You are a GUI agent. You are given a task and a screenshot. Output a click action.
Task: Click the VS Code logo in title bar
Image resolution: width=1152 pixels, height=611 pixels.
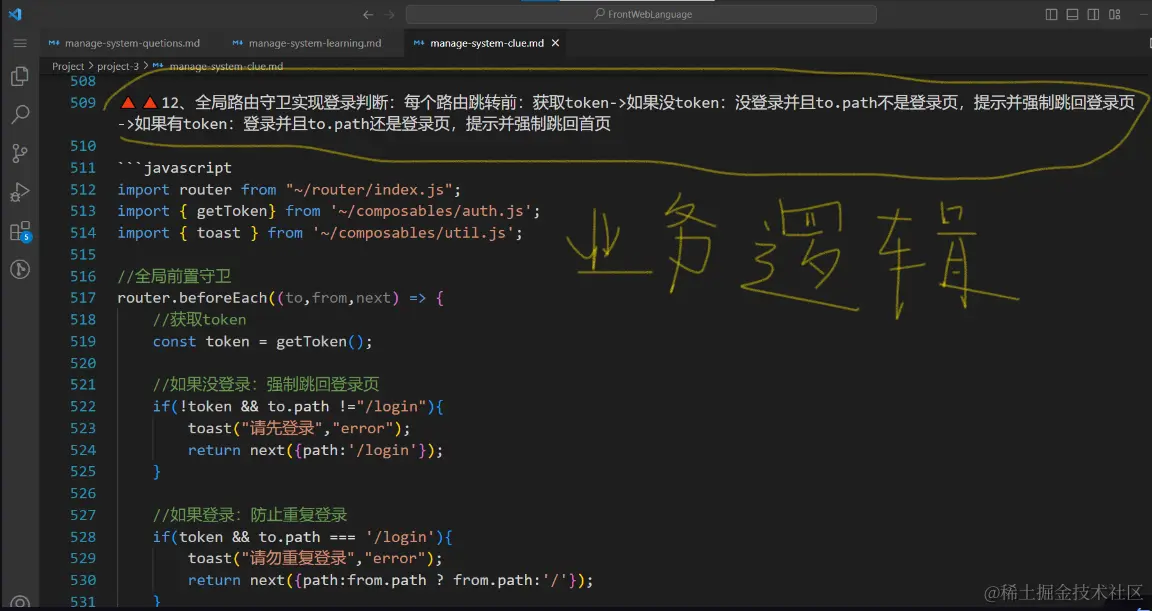tap(15, 14)
